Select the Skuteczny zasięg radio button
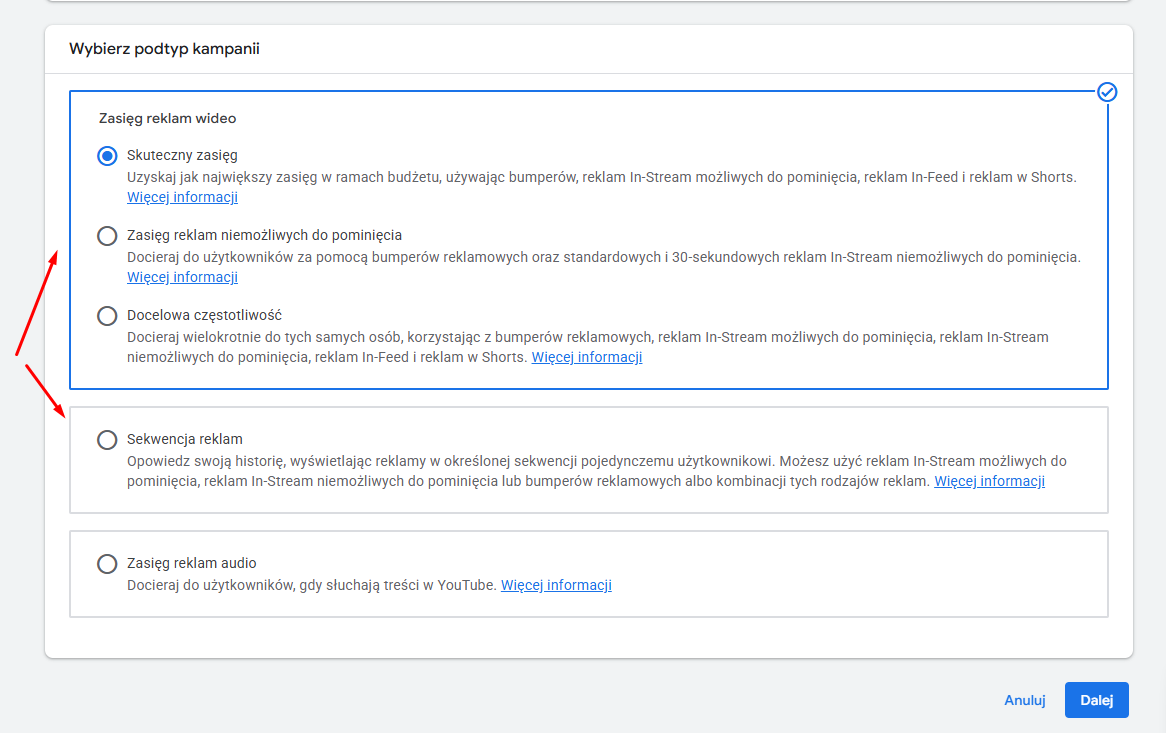1166x733 pixels. (x=107, y=156)
